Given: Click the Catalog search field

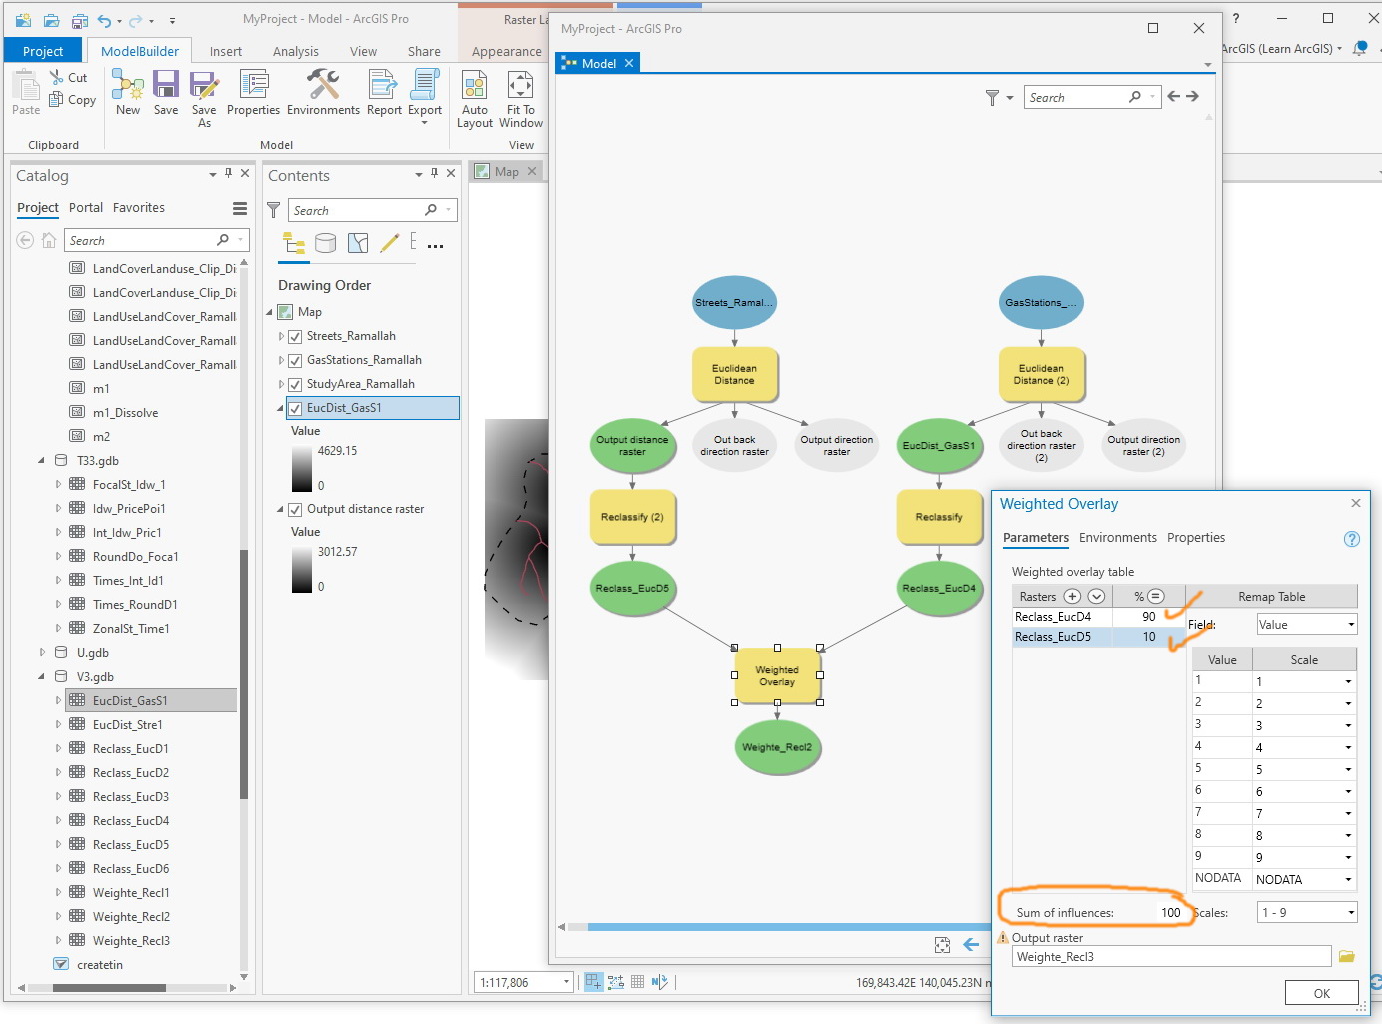Looking at the screenshot, I should point(157,240).
